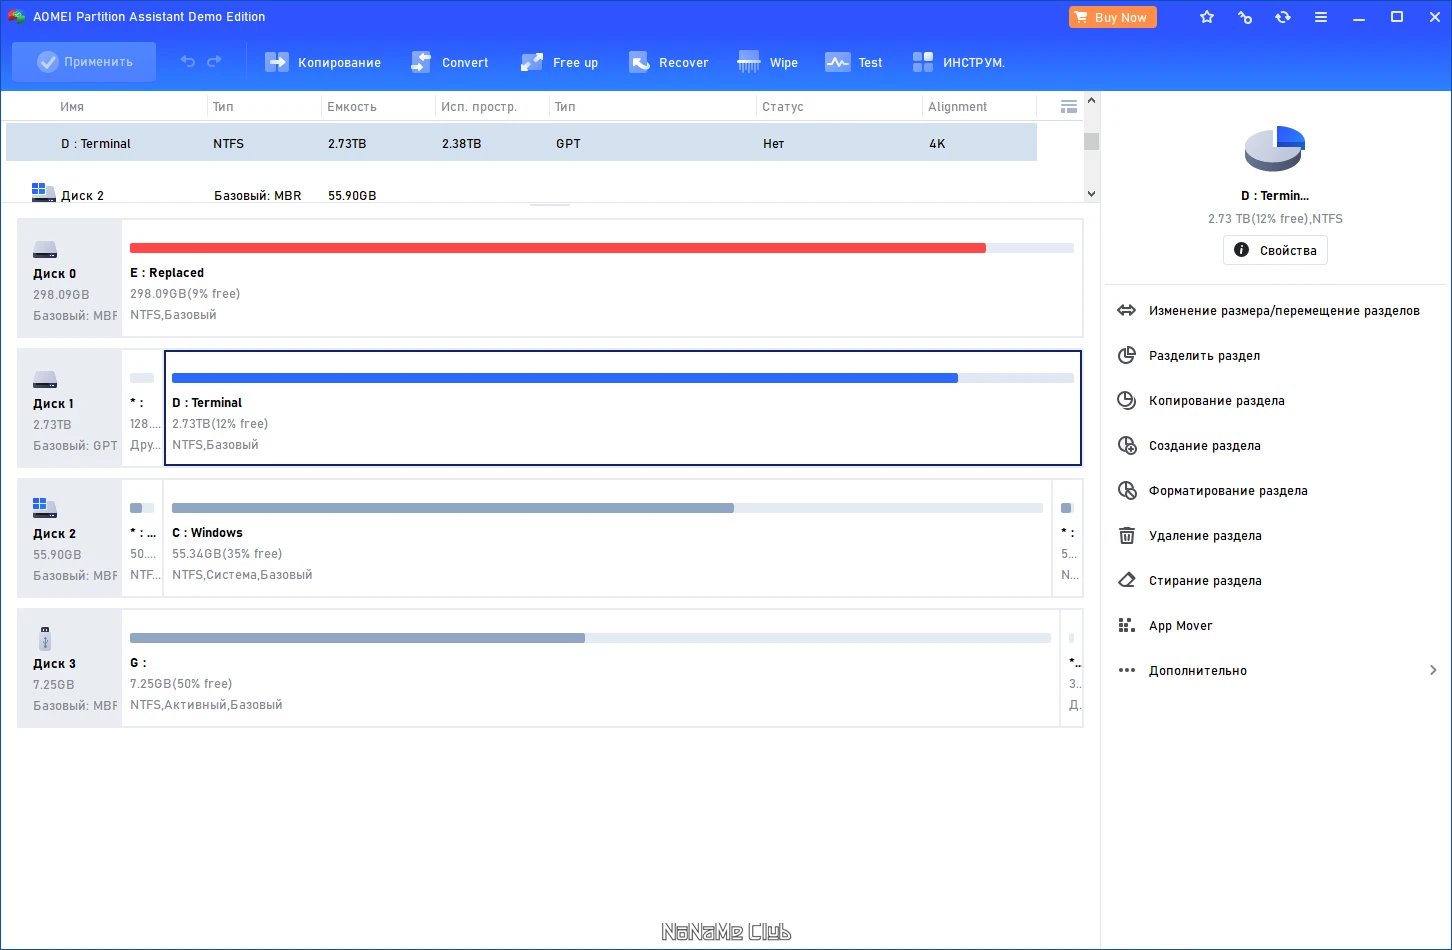Select the Диск 3 USB drive header
This screenshot has width=1452, height=950.
[69, 668]
